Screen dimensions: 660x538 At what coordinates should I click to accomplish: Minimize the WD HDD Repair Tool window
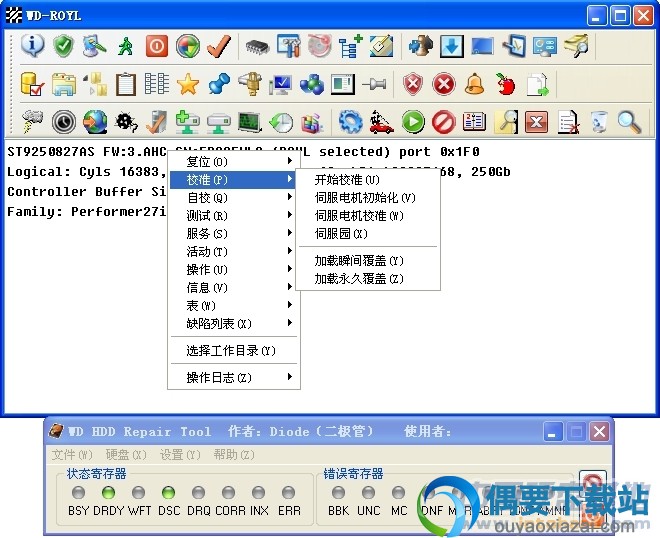click(553, 432)
